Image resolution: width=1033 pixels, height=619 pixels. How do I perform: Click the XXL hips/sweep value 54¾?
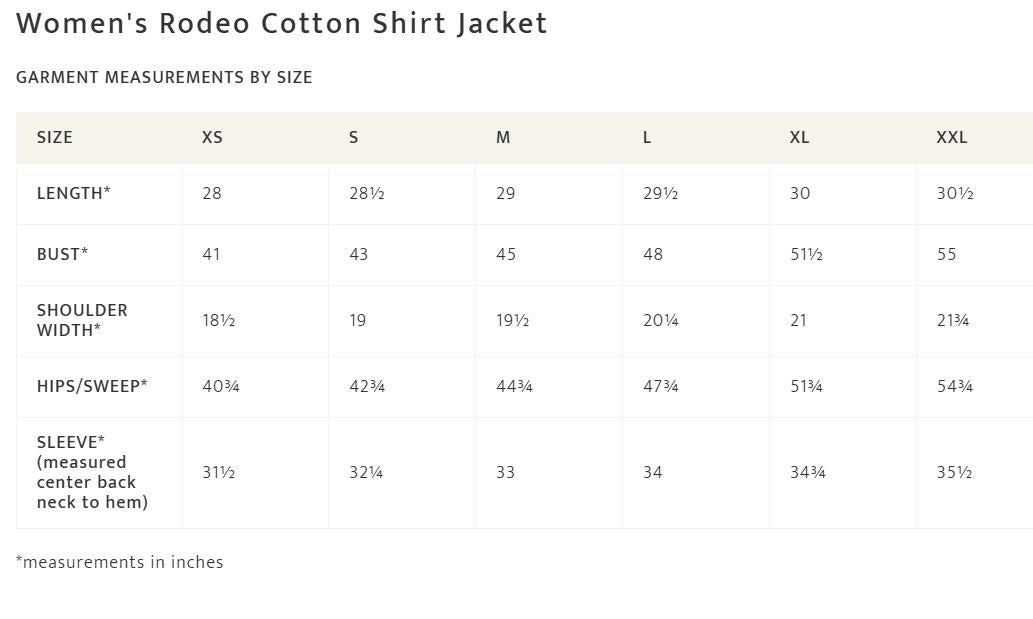(955, 386)
